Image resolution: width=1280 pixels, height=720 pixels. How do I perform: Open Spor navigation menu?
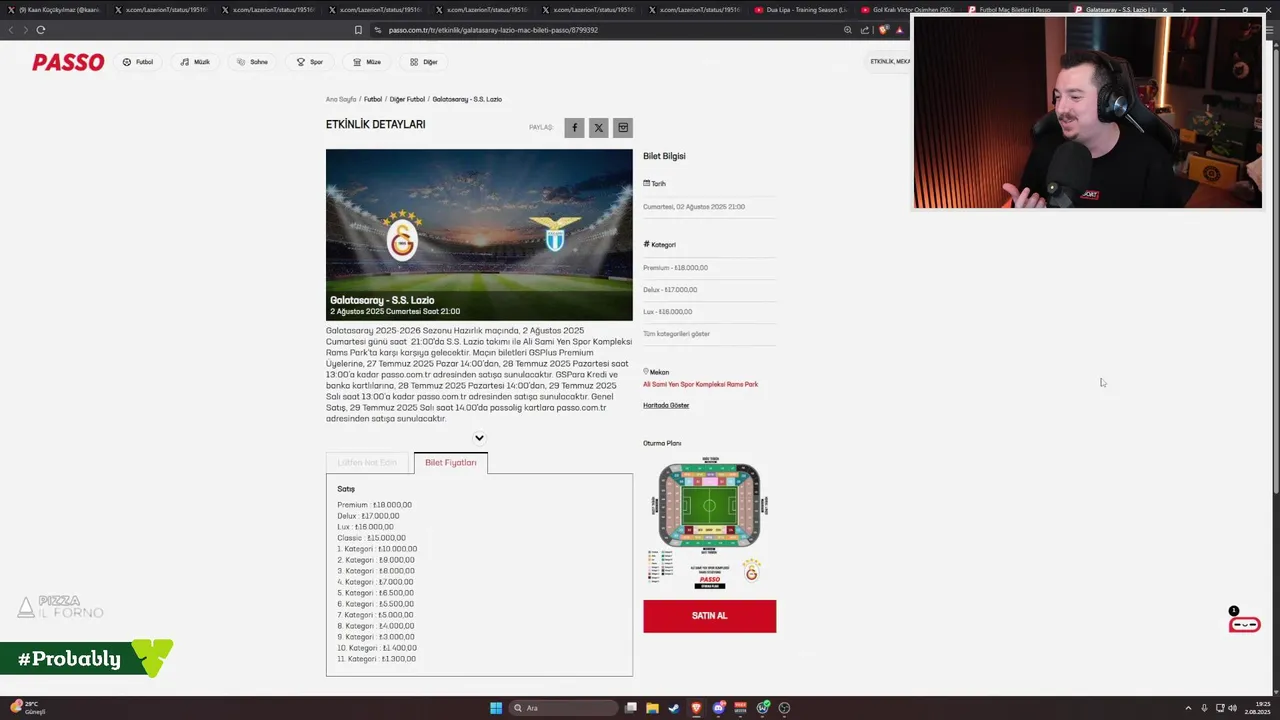coord(310,62)
